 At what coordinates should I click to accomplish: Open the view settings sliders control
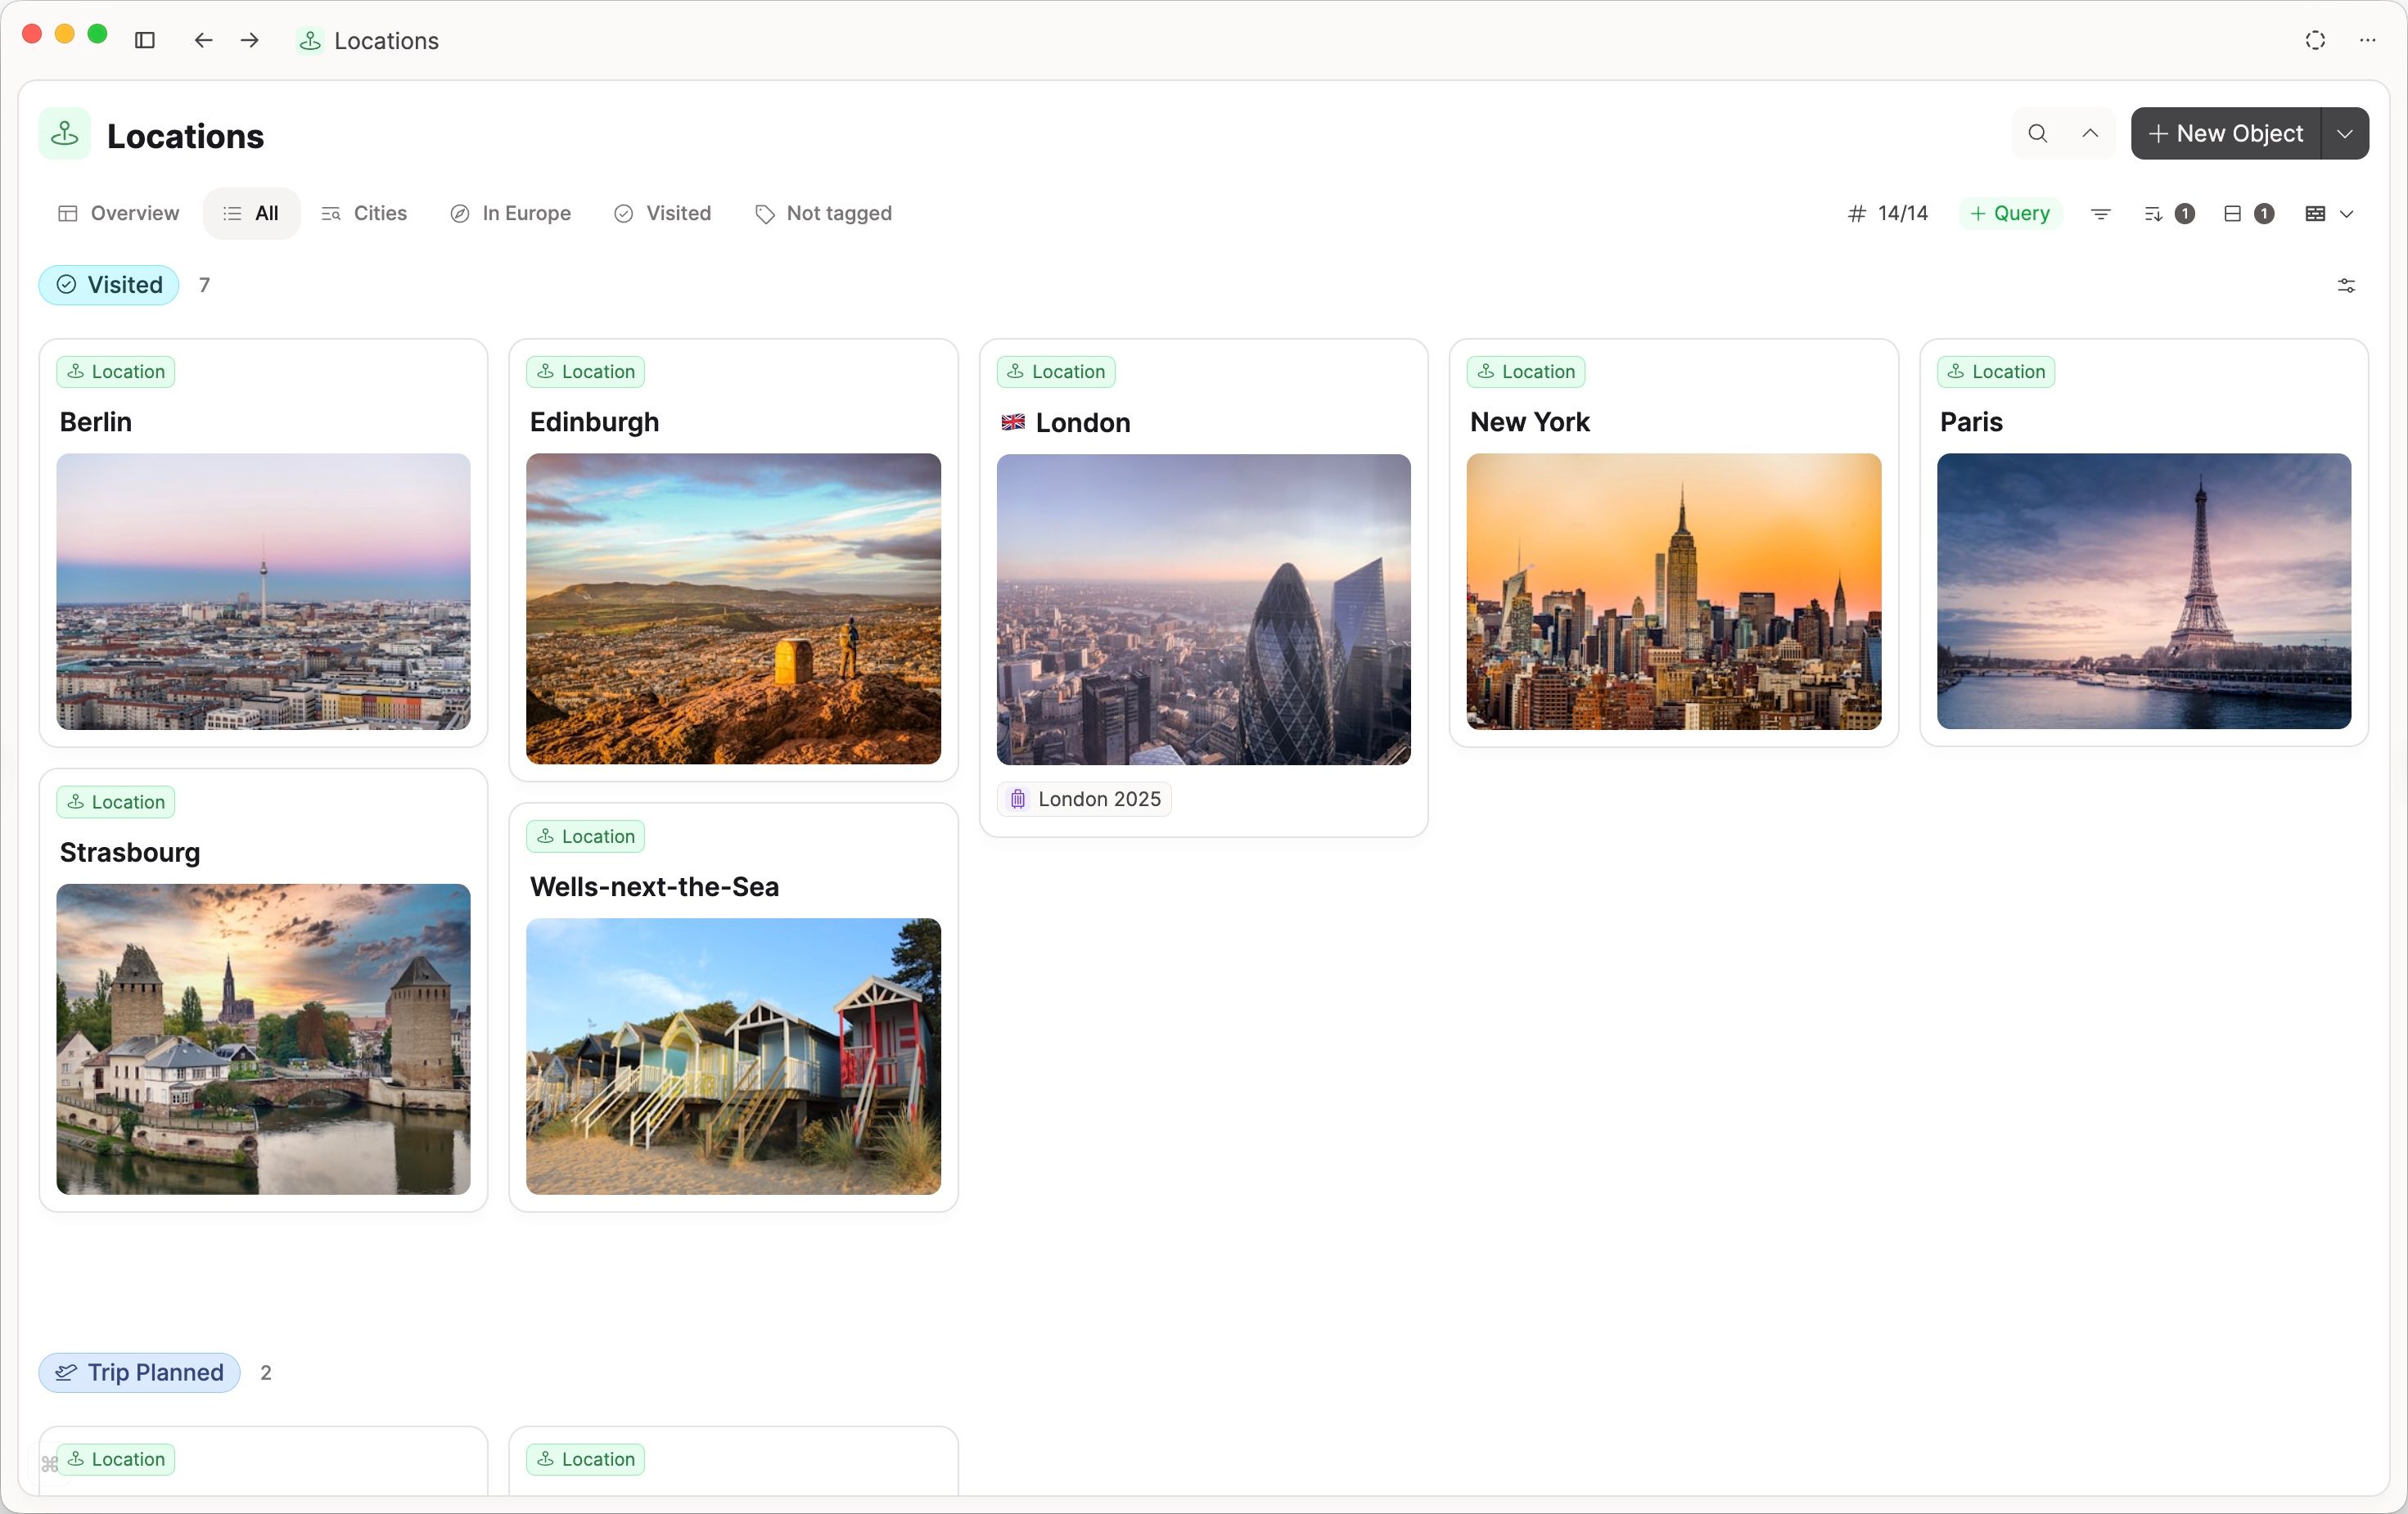2346,286
